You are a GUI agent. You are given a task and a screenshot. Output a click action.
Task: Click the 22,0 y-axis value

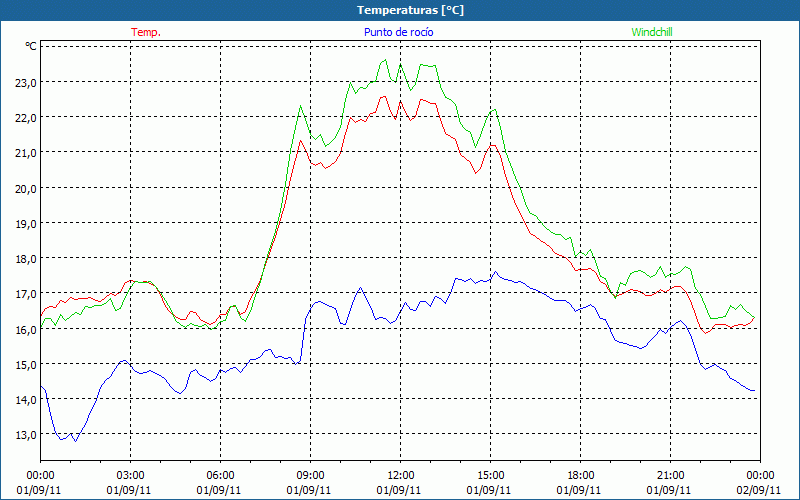pyautogui.click(x=26, y=118)
